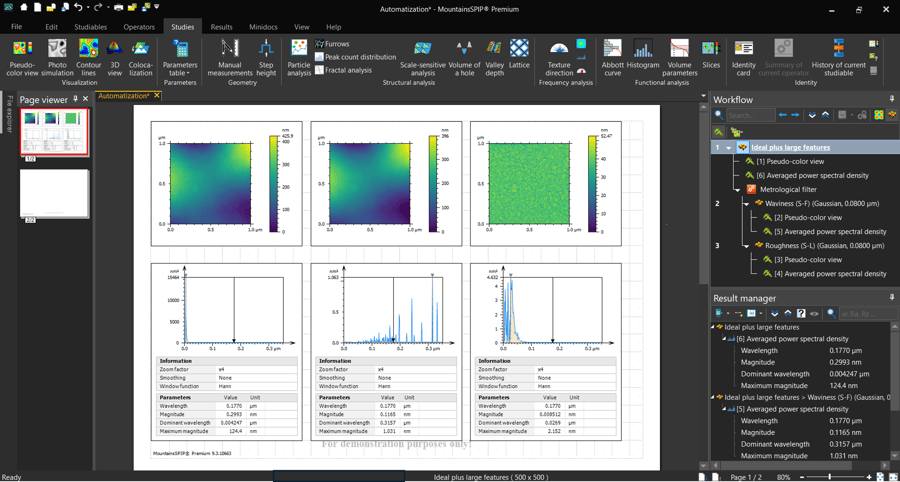Toggle Page viewer pin
Viewport: 900px width, 482px height.
click(76, 99)
